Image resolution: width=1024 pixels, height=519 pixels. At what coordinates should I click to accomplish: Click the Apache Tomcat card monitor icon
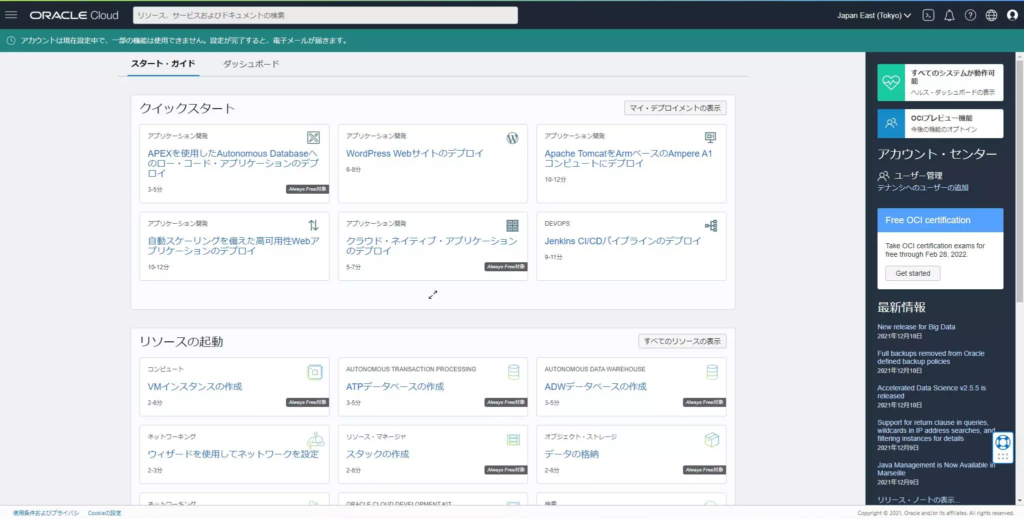coord(711,137)
